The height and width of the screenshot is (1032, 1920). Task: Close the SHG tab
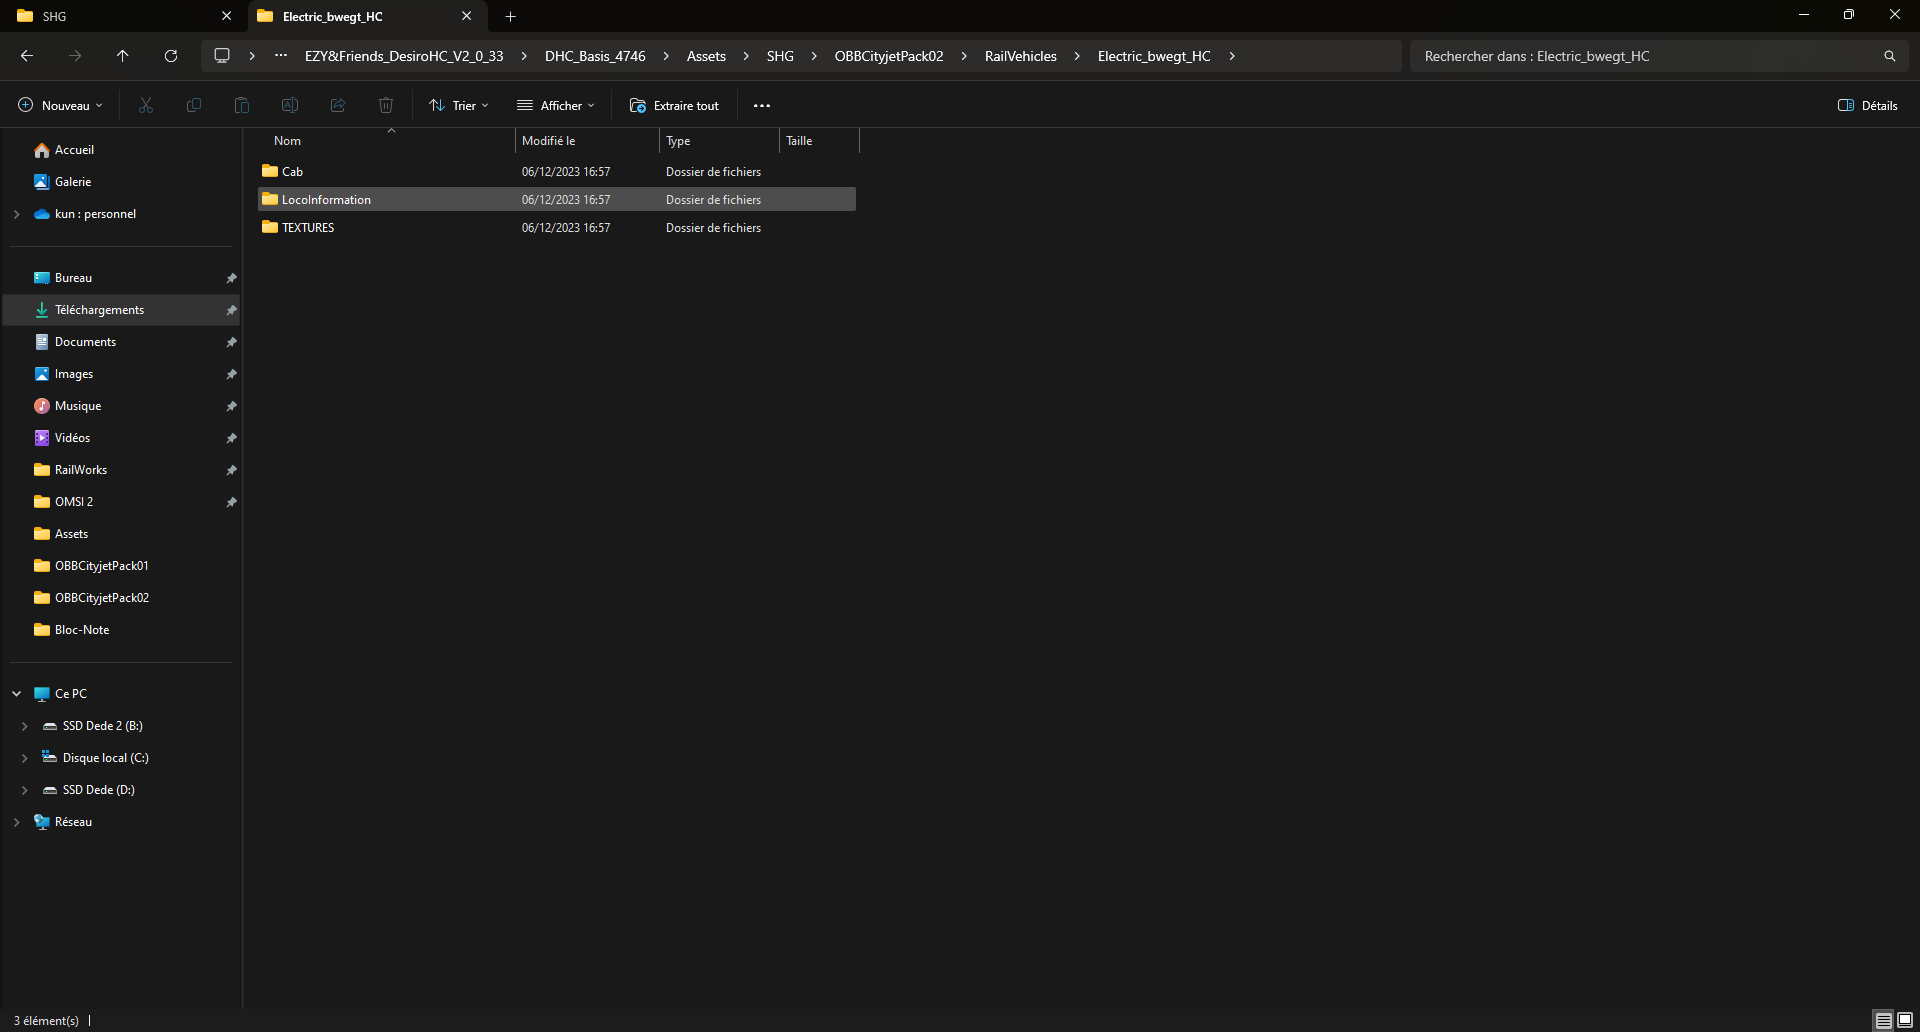(x=226, y=16)
